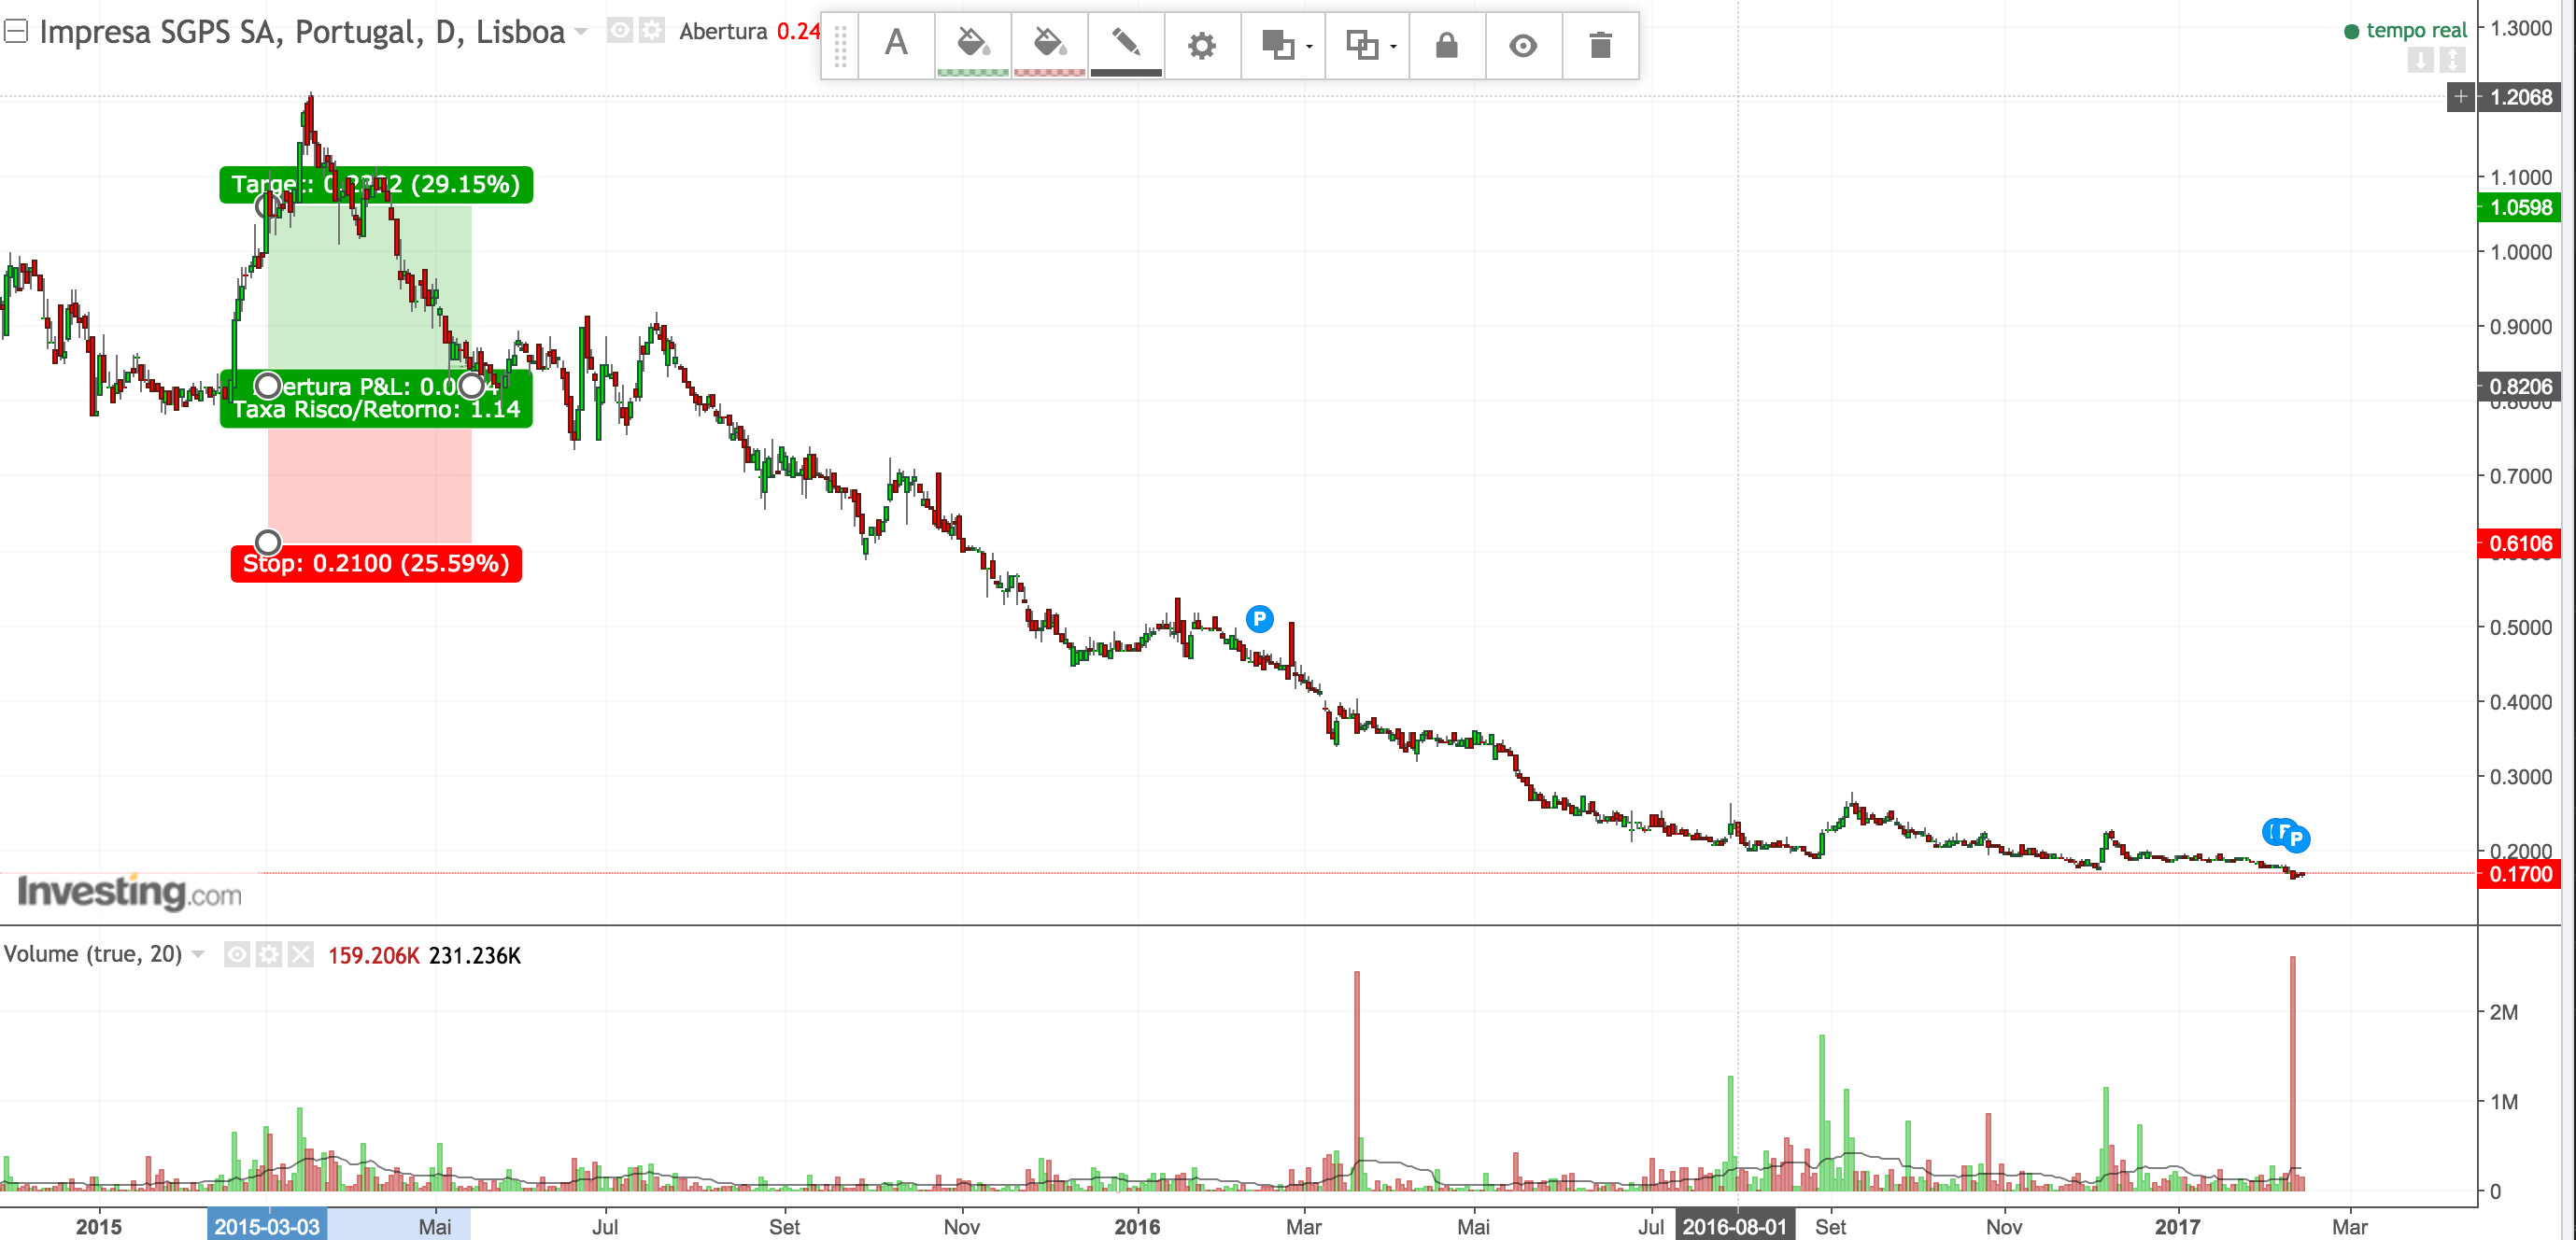
Task: Open bring-to-front layer order dropdown
Action: tap(1285, 45)
